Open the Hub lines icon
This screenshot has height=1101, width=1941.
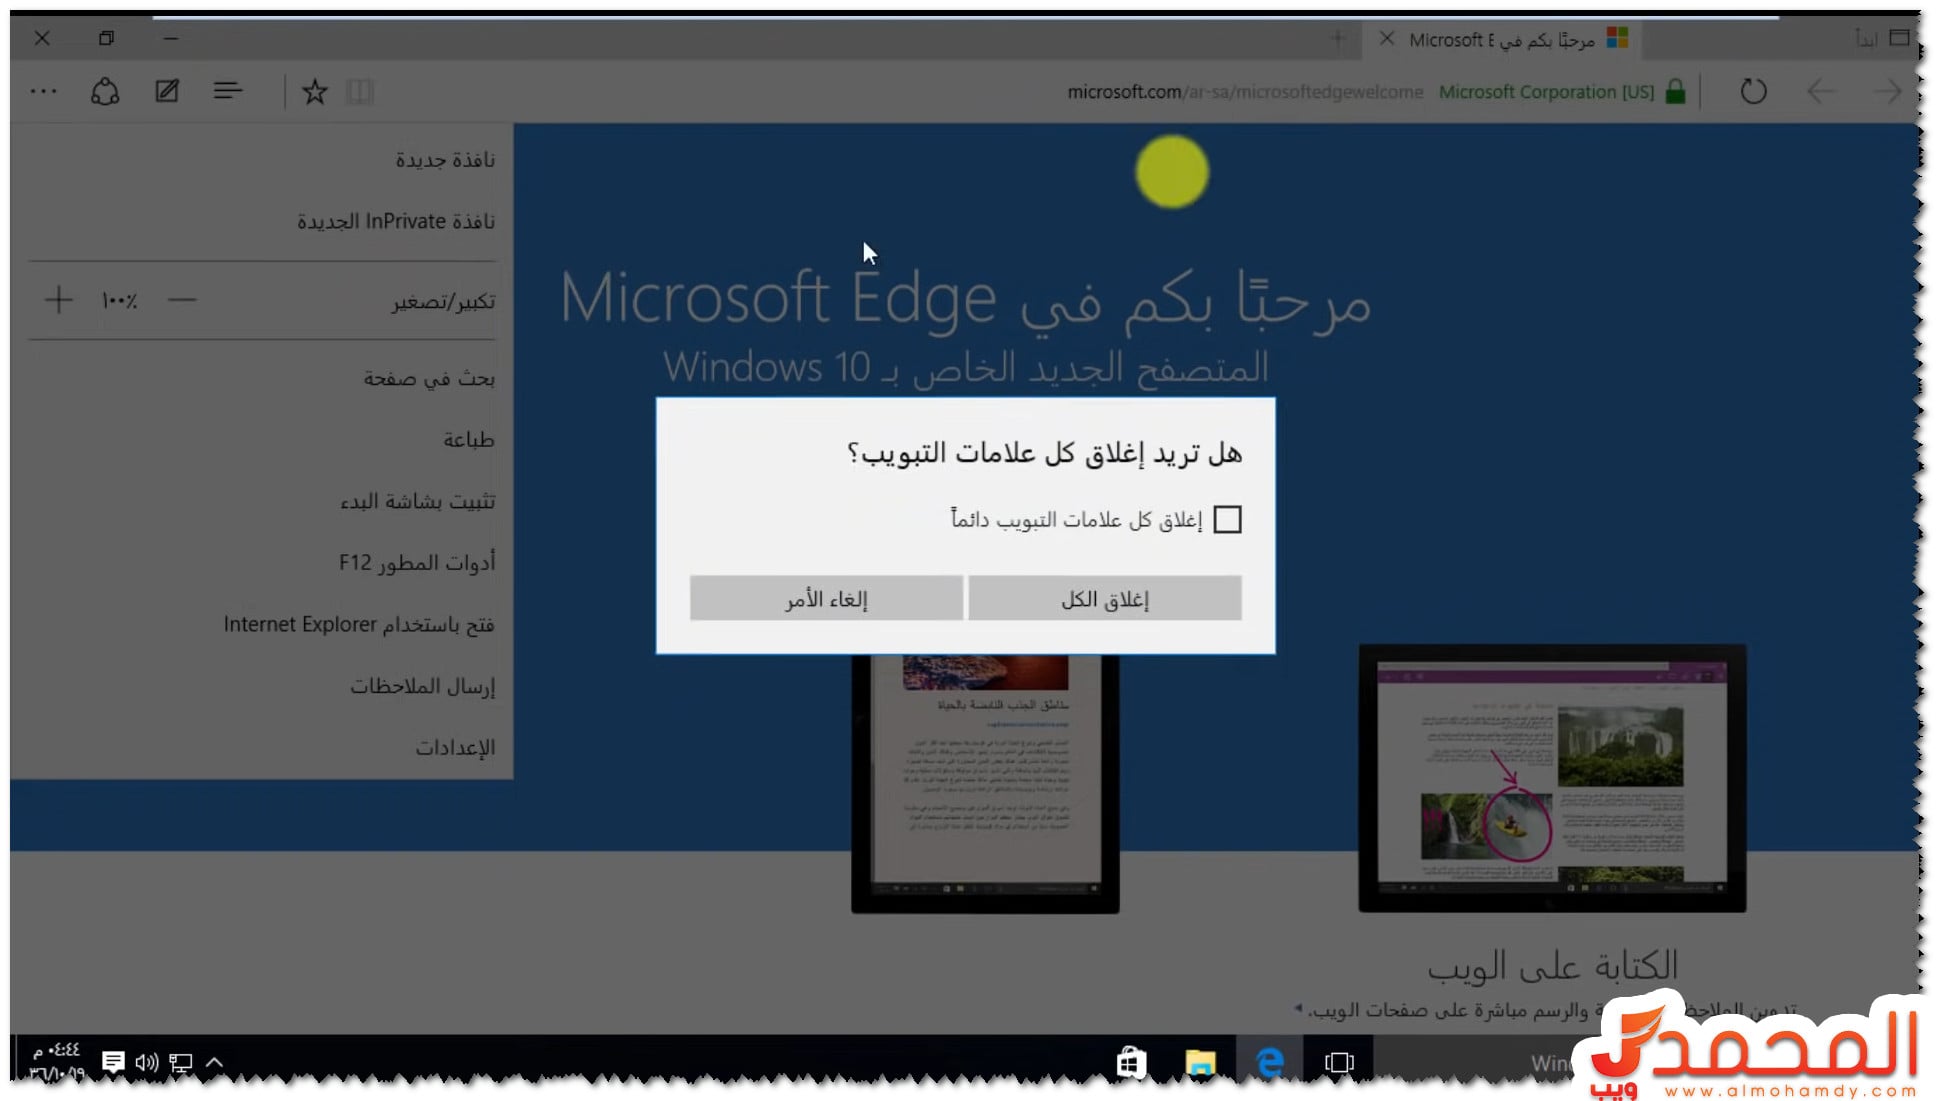coord(228,92)
